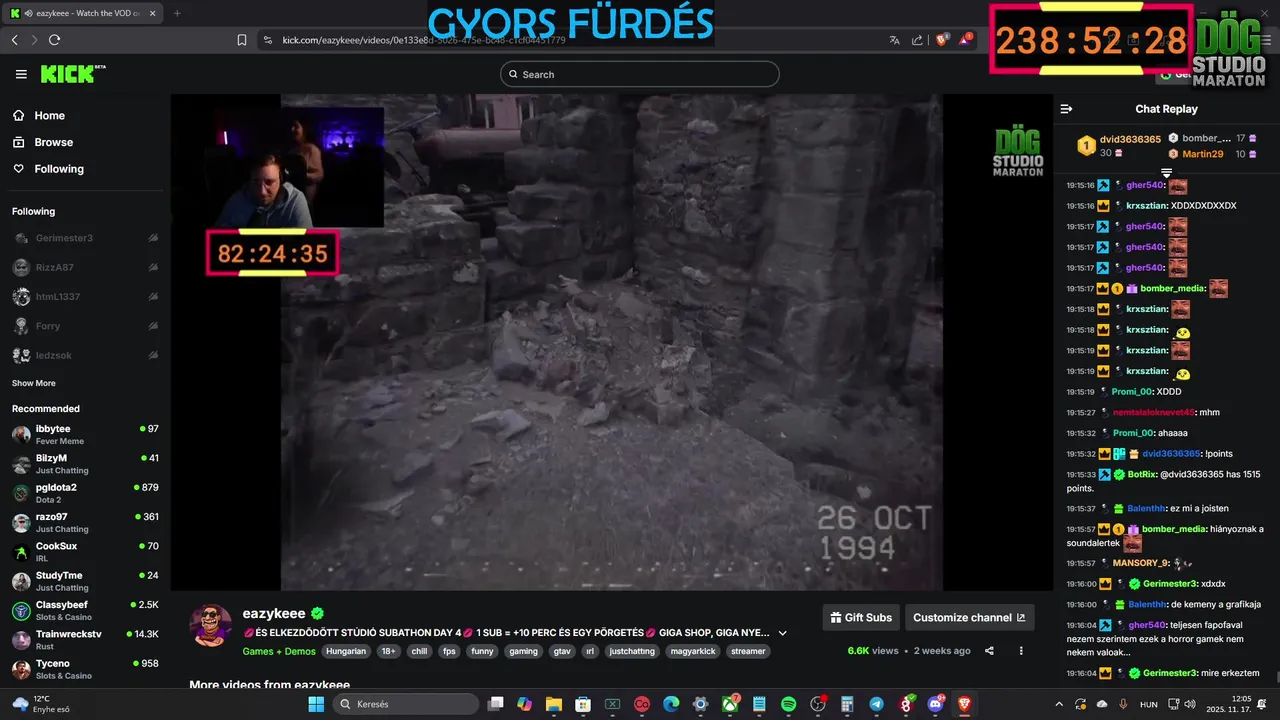This screenshot has height=720, width=1280.
Task: Open followed channel ledzsok
Action: [85, 355]
